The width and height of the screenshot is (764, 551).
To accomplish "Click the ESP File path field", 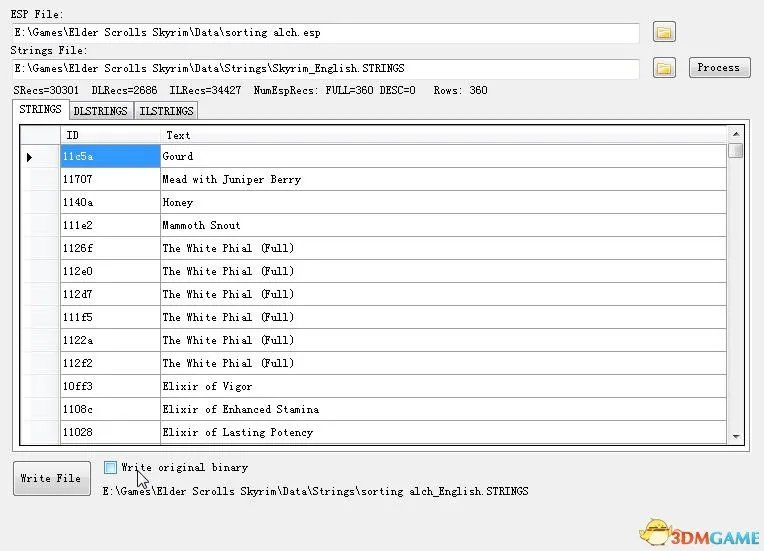I will pyautogui.click(x=325, y=33).
